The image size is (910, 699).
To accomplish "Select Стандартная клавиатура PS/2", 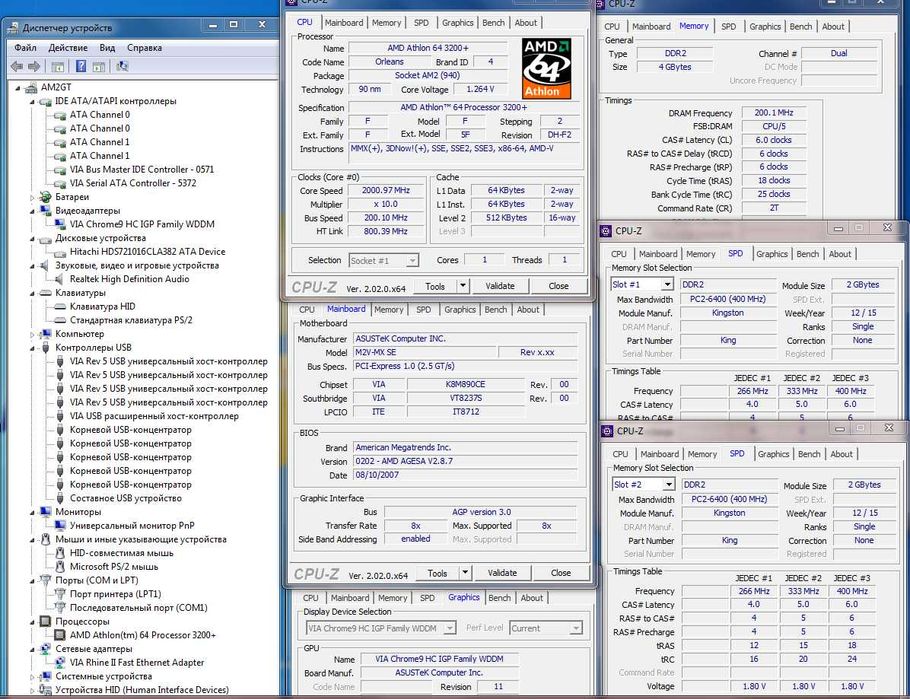I will (x=131, y=320).
